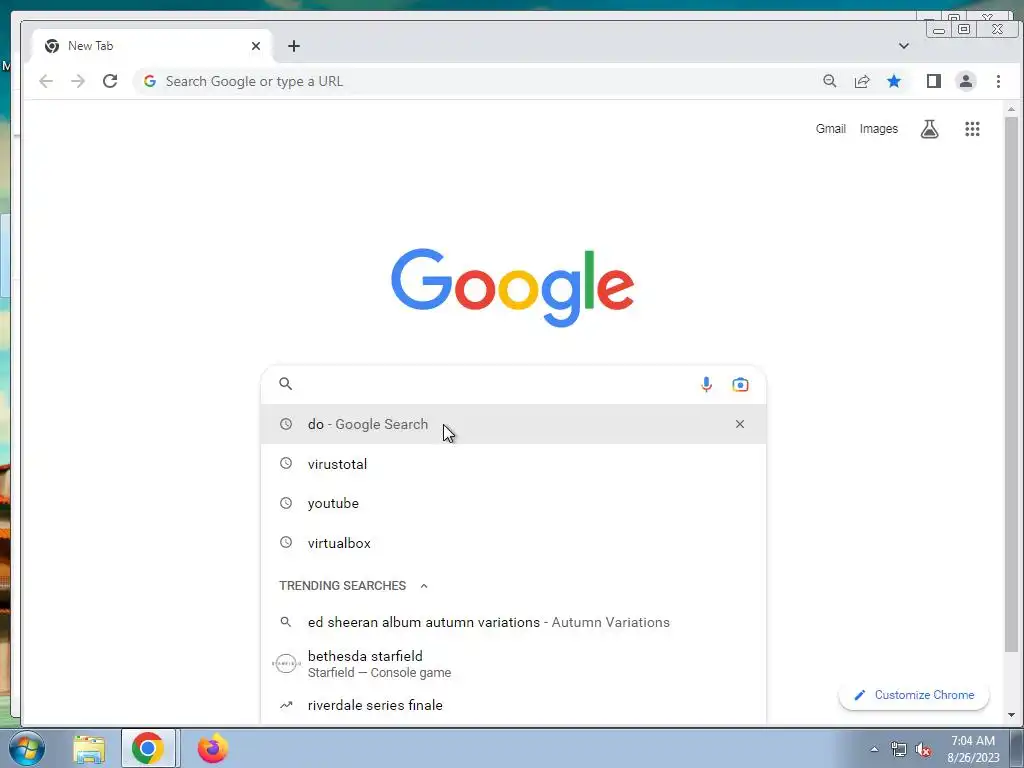
Task: Open Windows Explorer from the taskbar
Action: coord(89,748)
